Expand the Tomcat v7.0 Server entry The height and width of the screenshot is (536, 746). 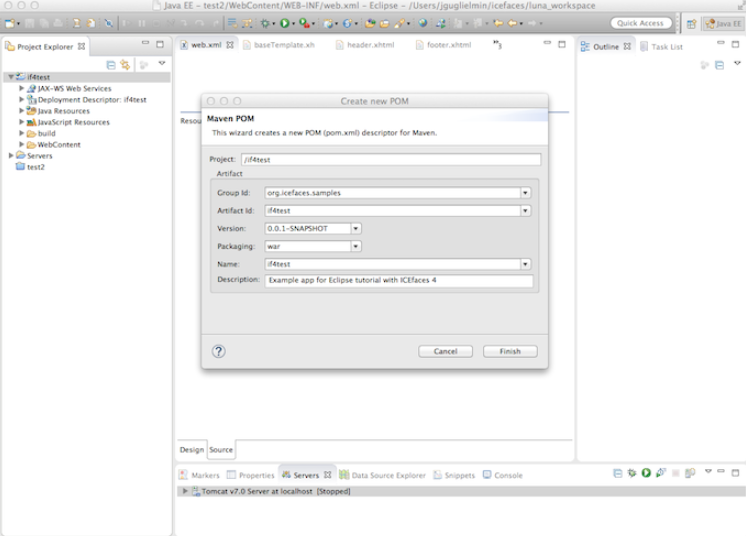[185, 491]
